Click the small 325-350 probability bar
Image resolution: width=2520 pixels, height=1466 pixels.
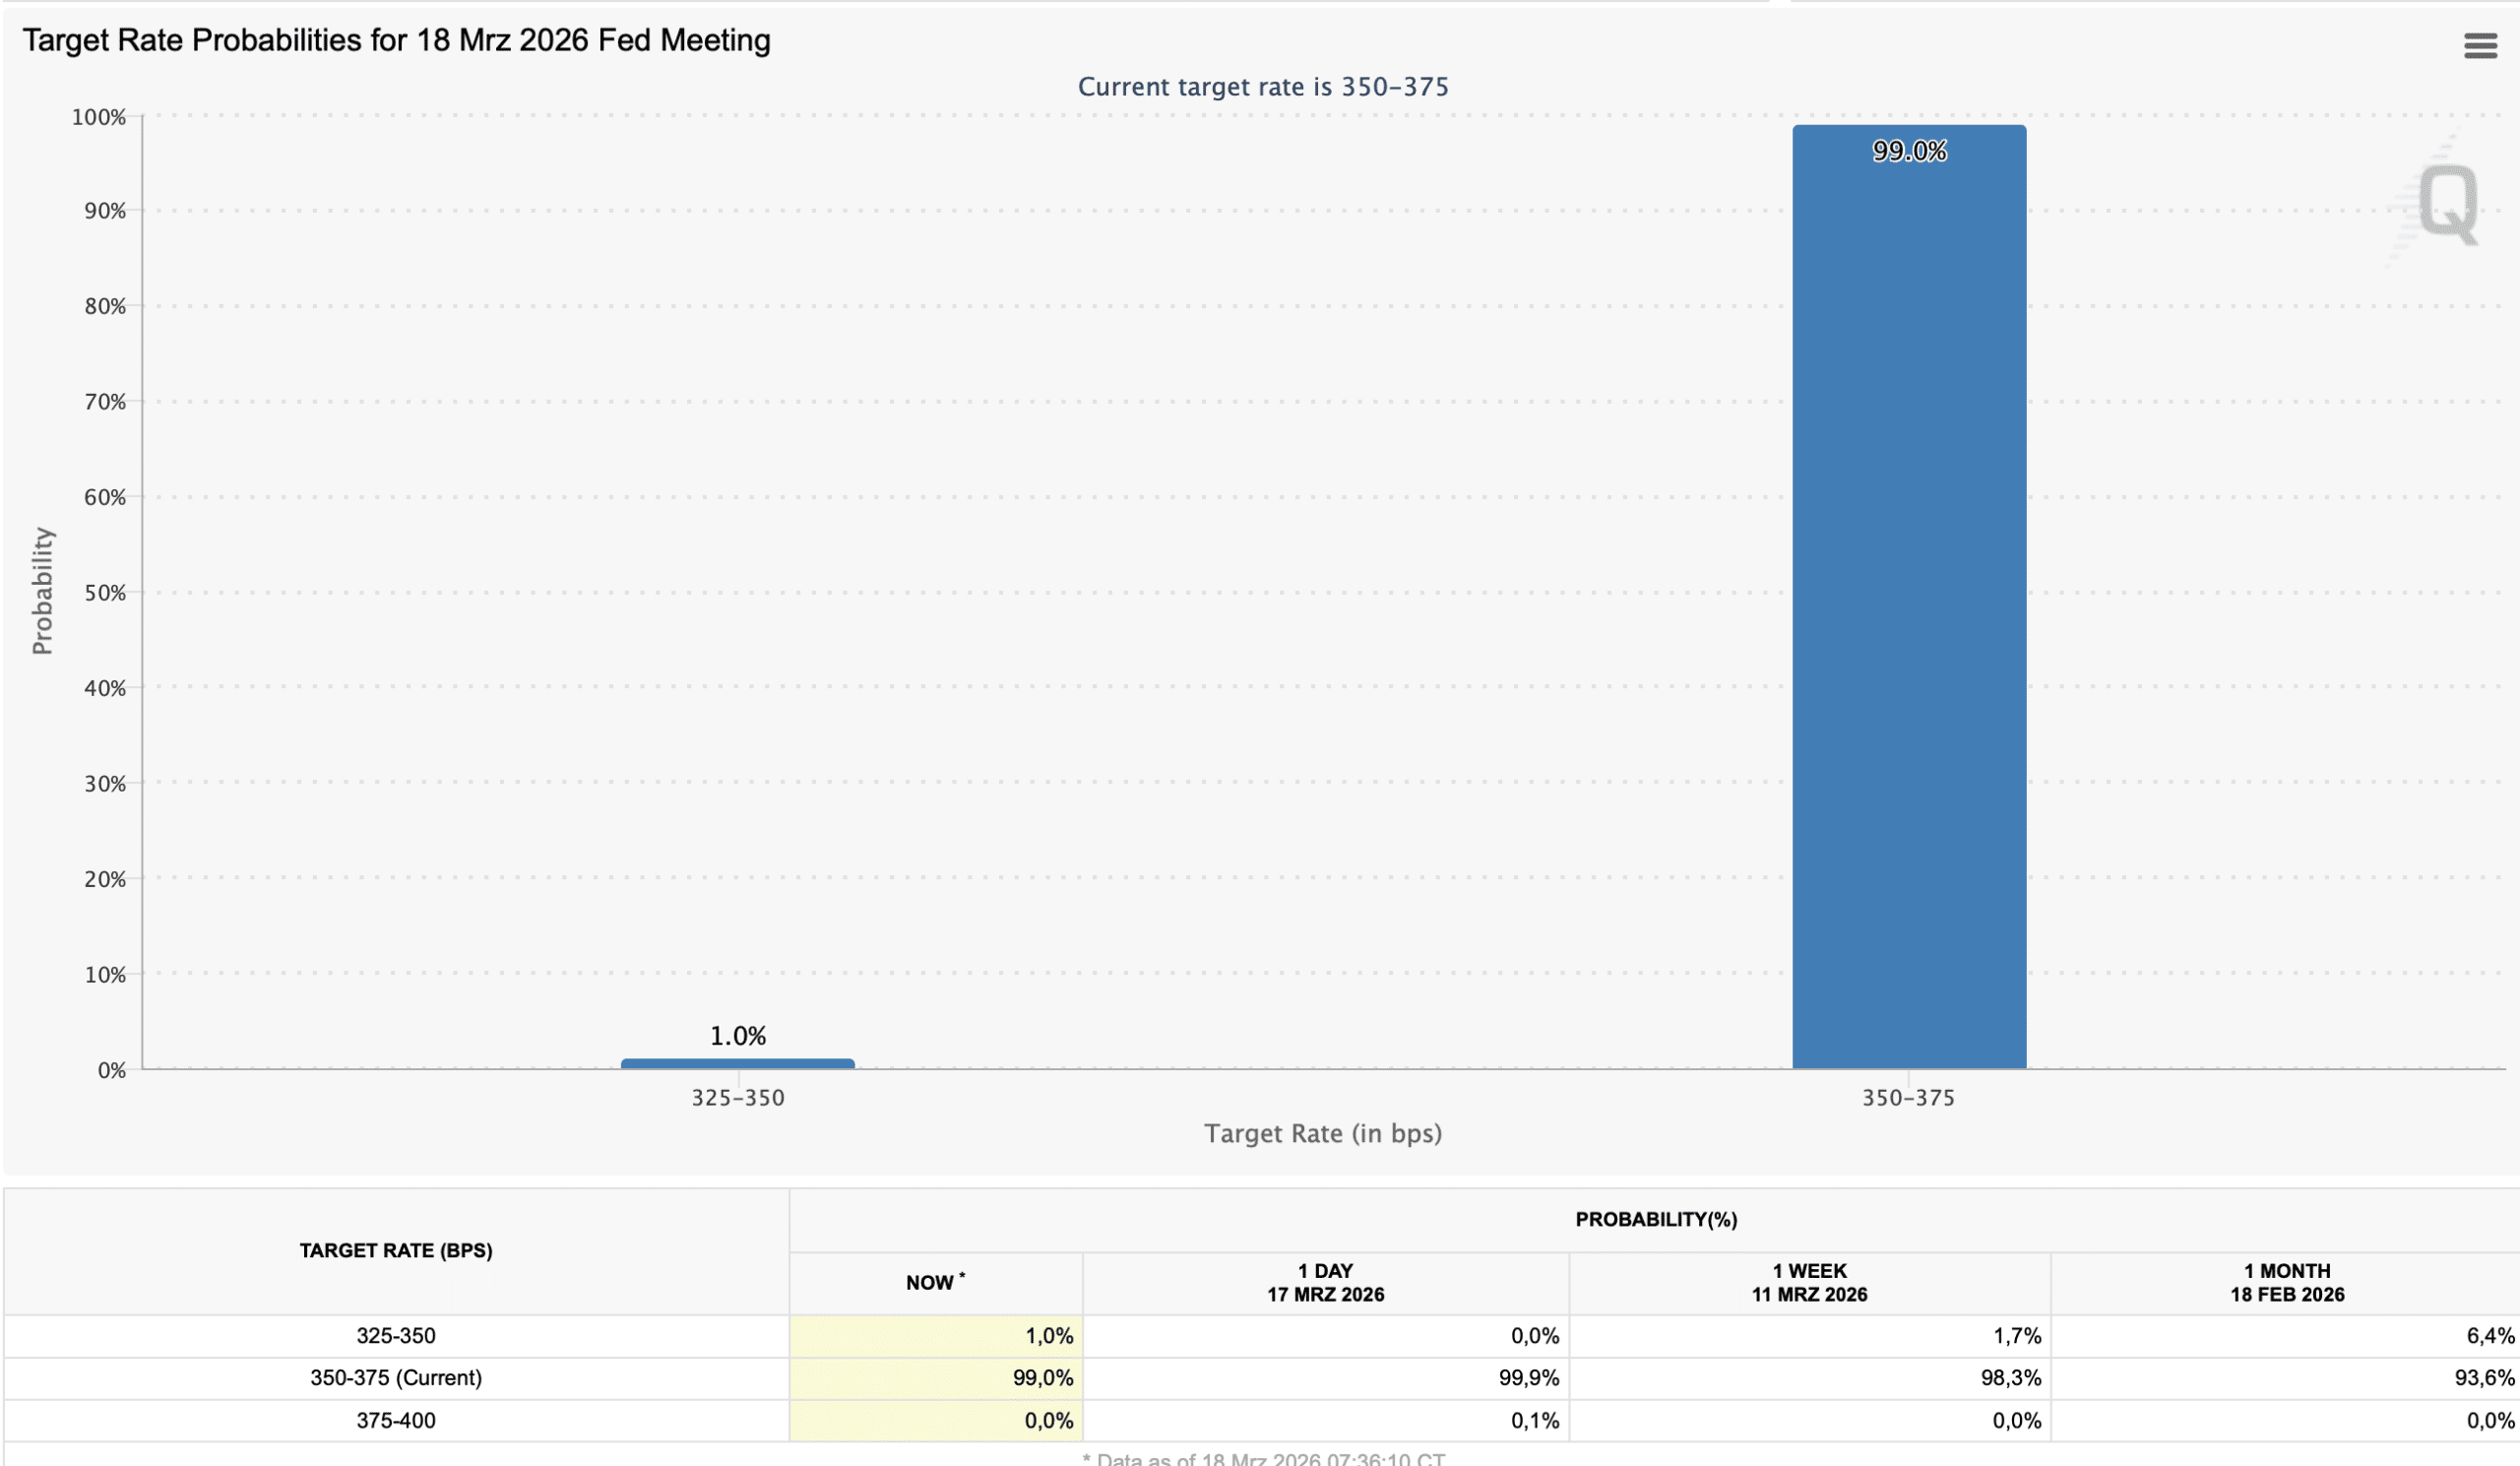tap(737, 1063)
